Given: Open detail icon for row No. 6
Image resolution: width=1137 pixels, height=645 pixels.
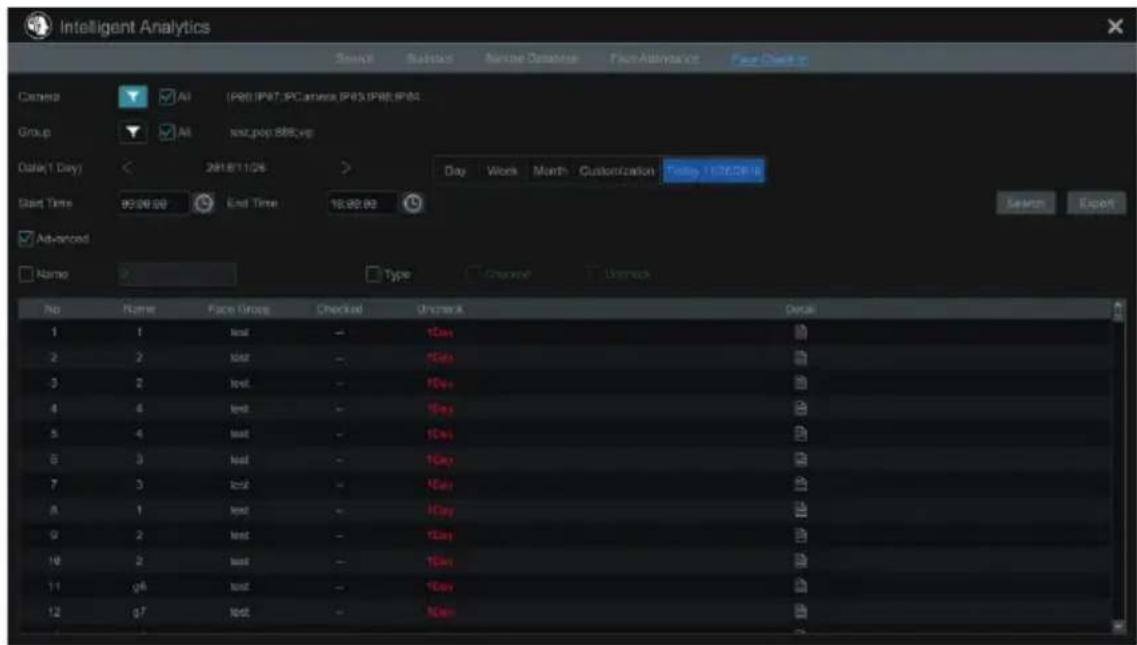Looking at the screenshot, I should (x=800, y=459).
